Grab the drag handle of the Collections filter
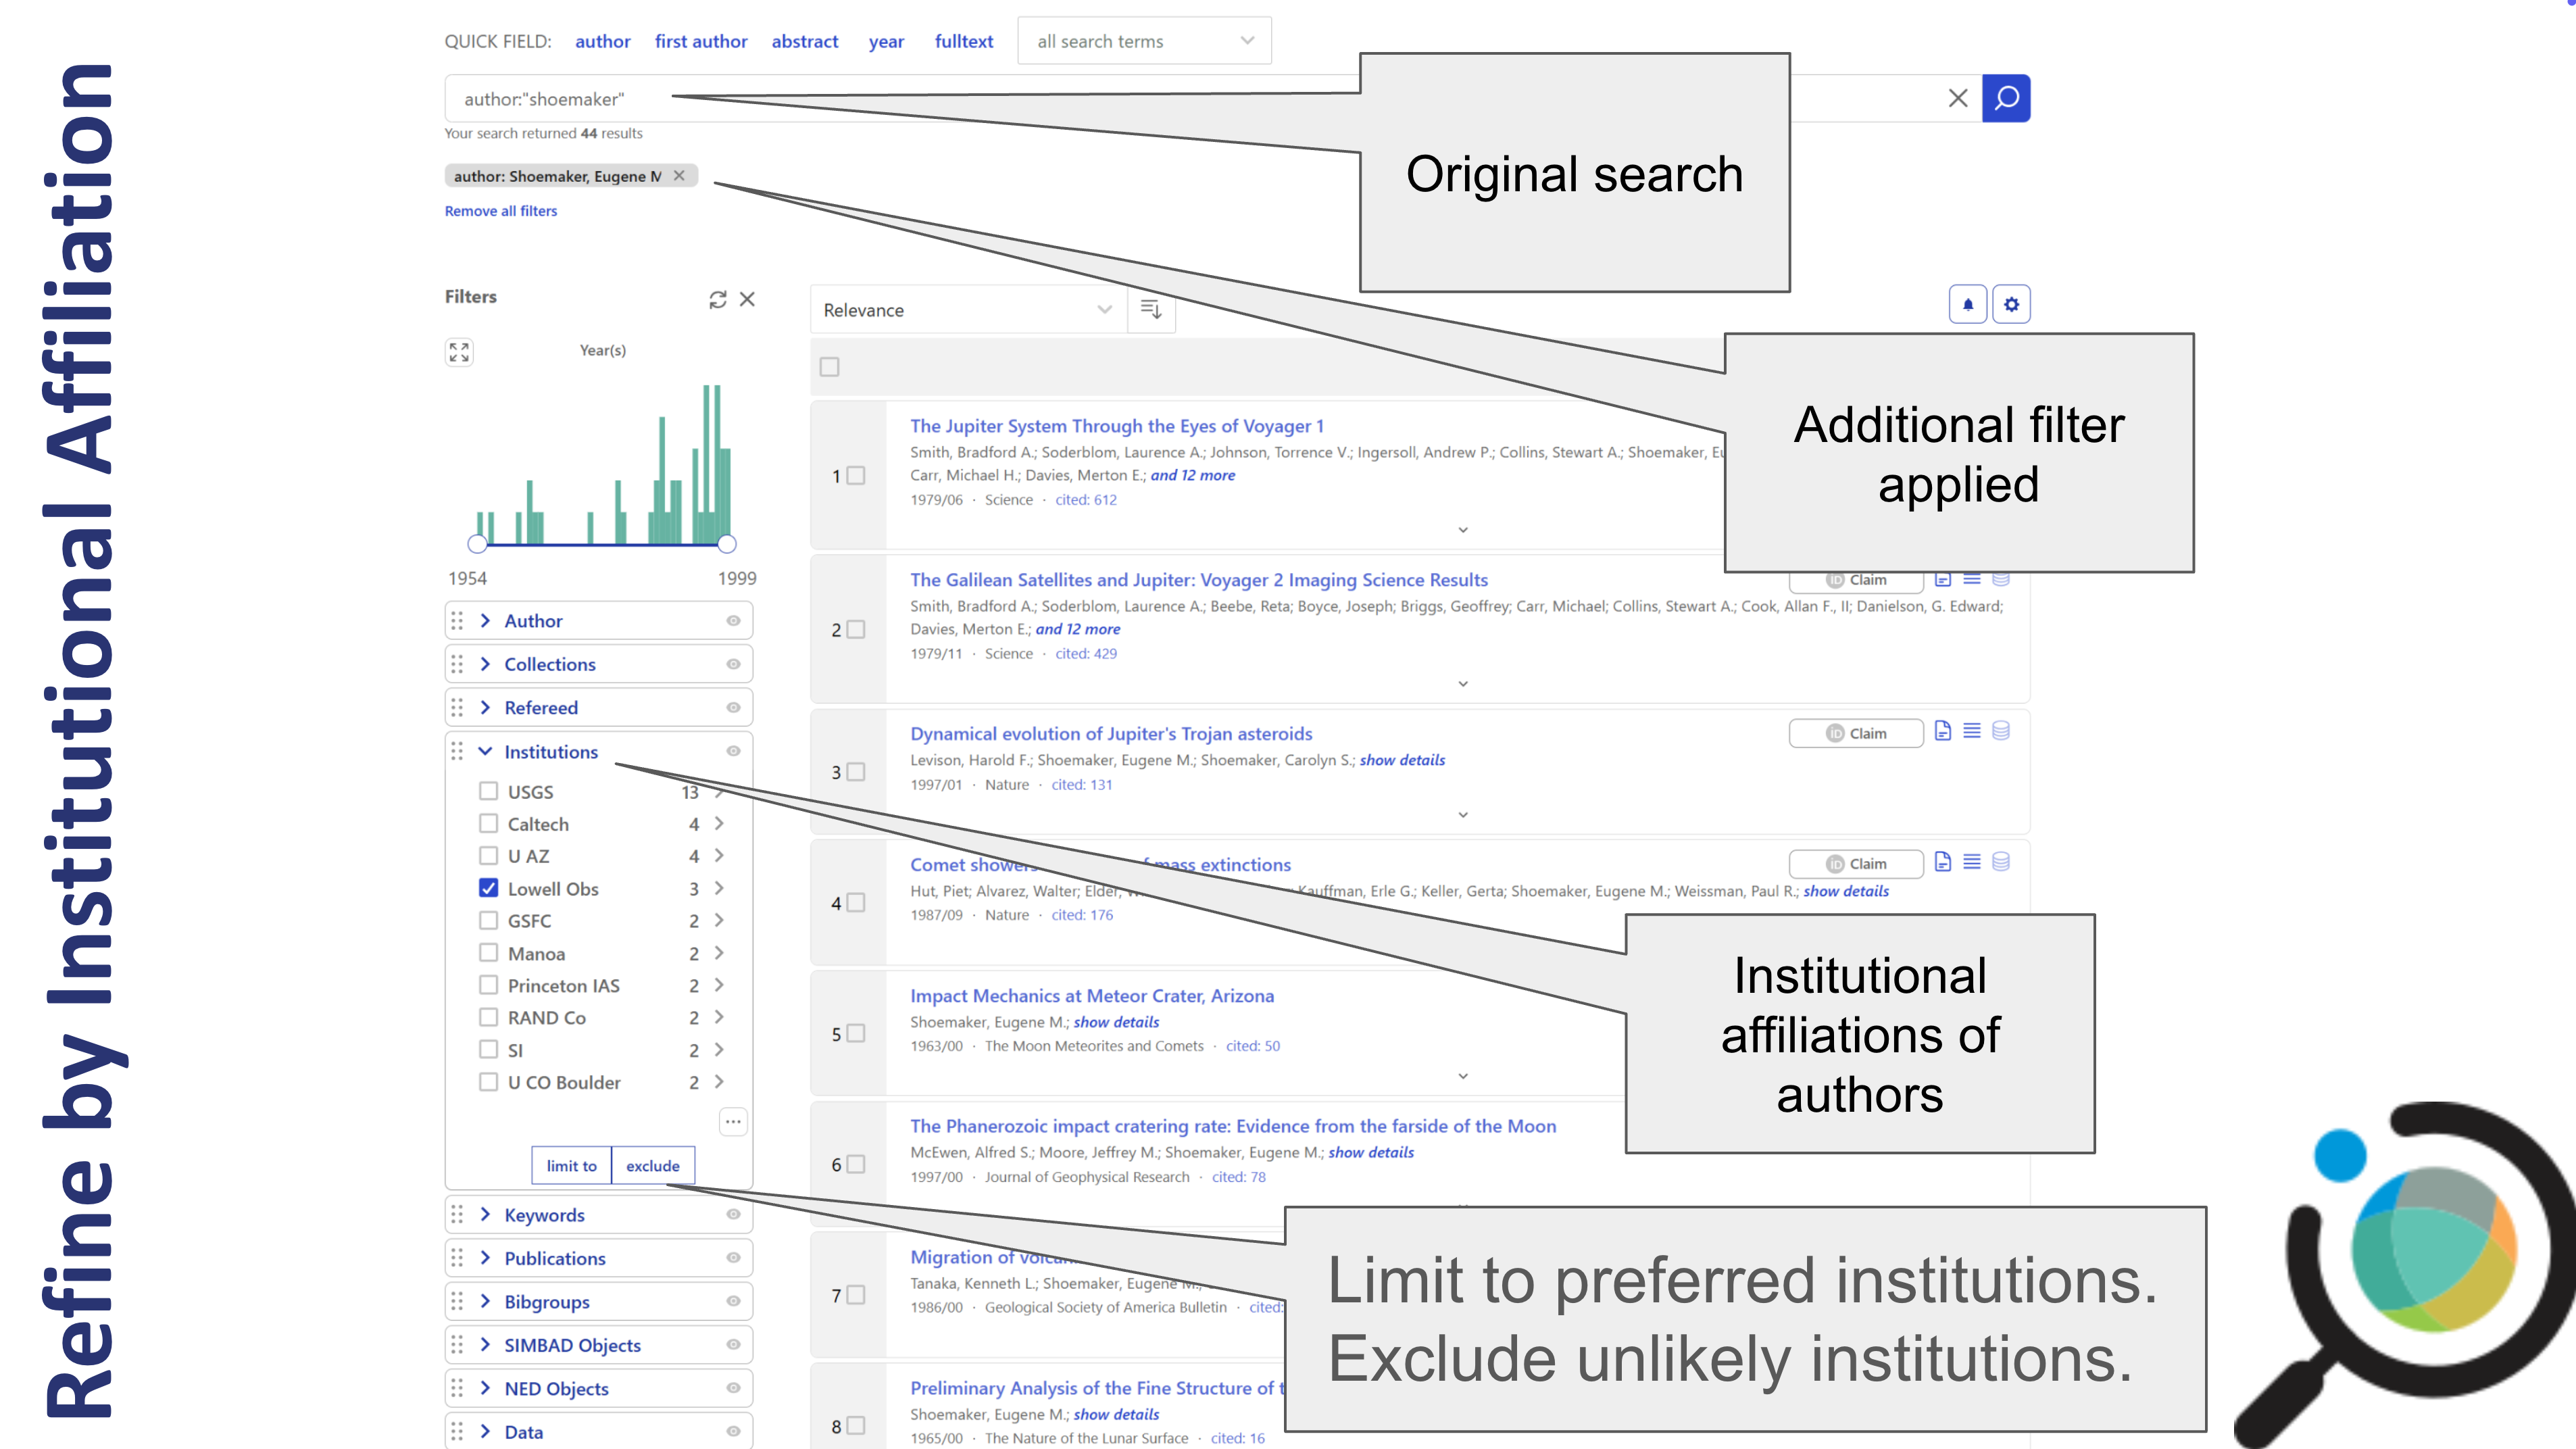 tap(457, 664)
